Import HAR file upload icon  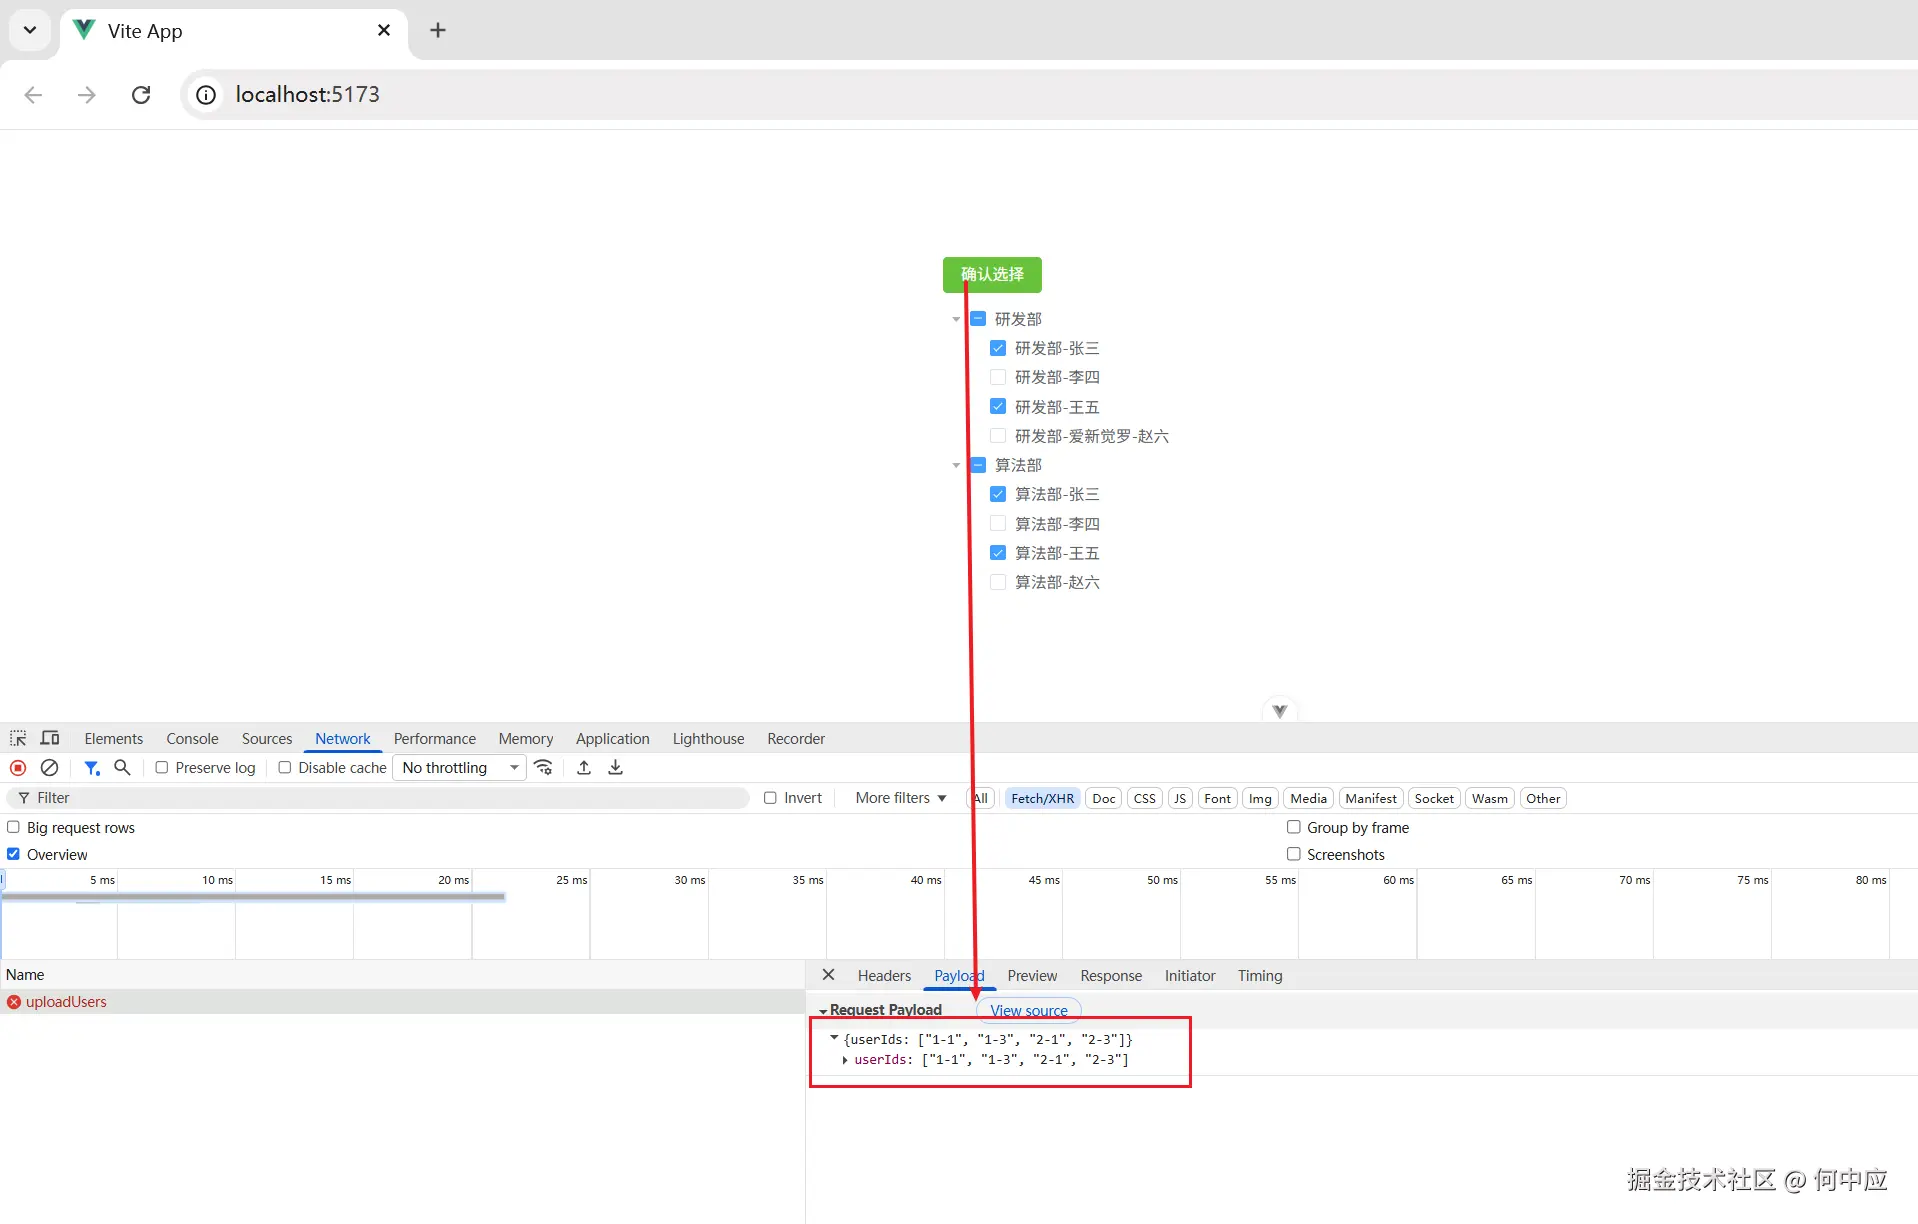[x=584, y=768]
